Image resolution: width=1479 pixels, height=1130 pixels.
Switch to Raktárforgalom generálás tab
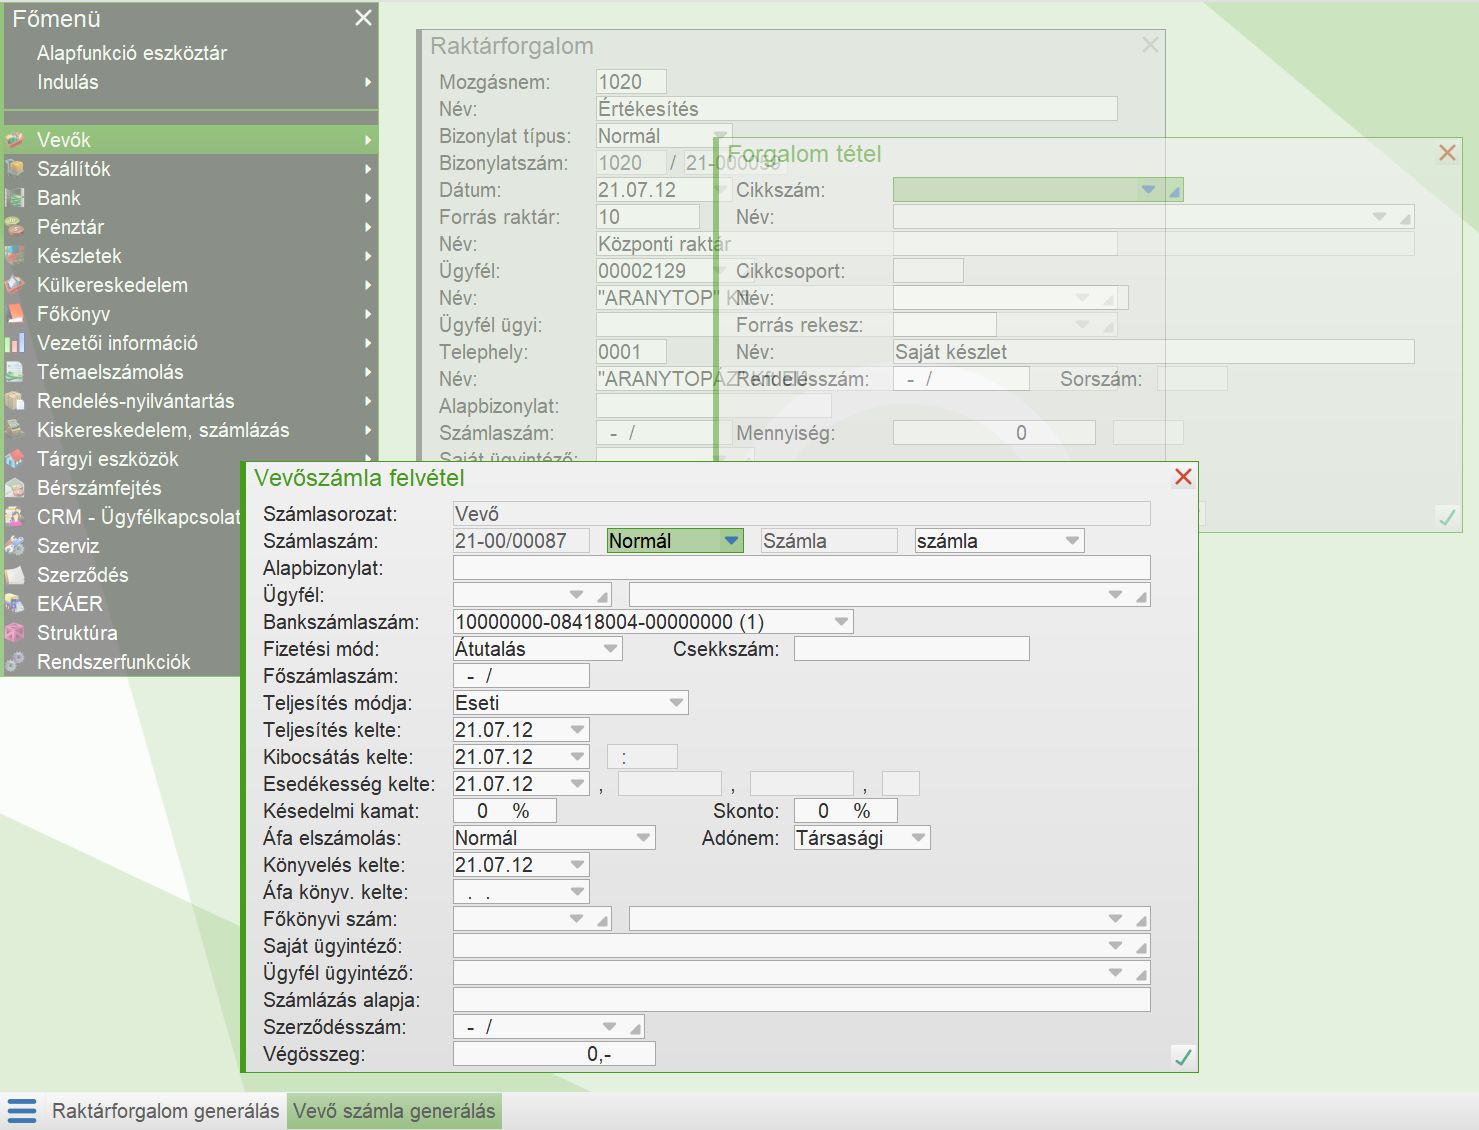165,1111
